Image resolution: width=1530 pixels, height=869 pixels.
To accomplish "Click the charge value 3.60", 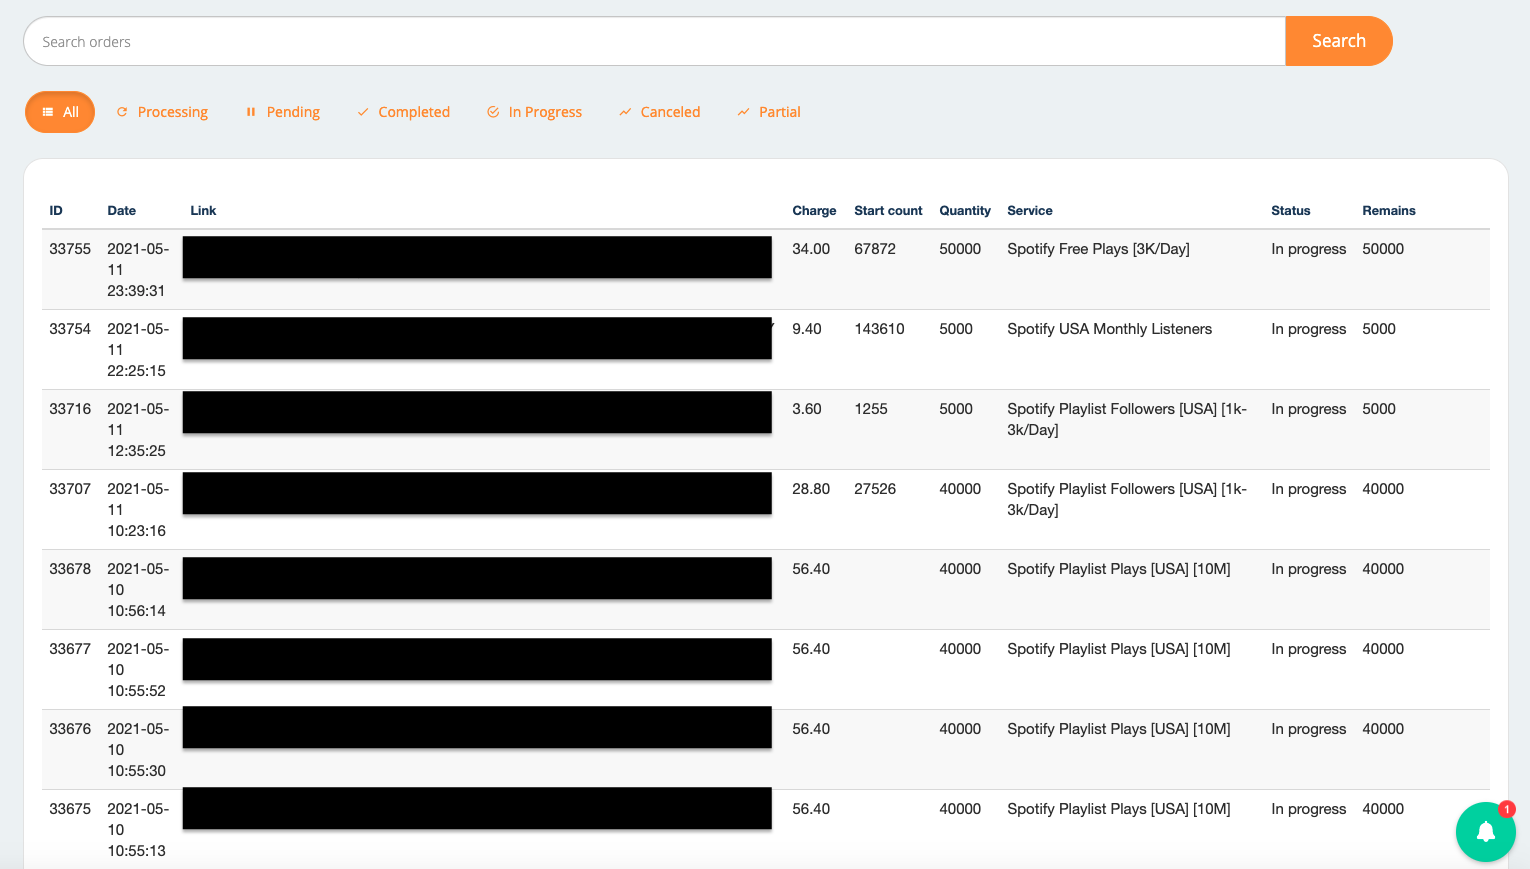I will click(807, 409).
